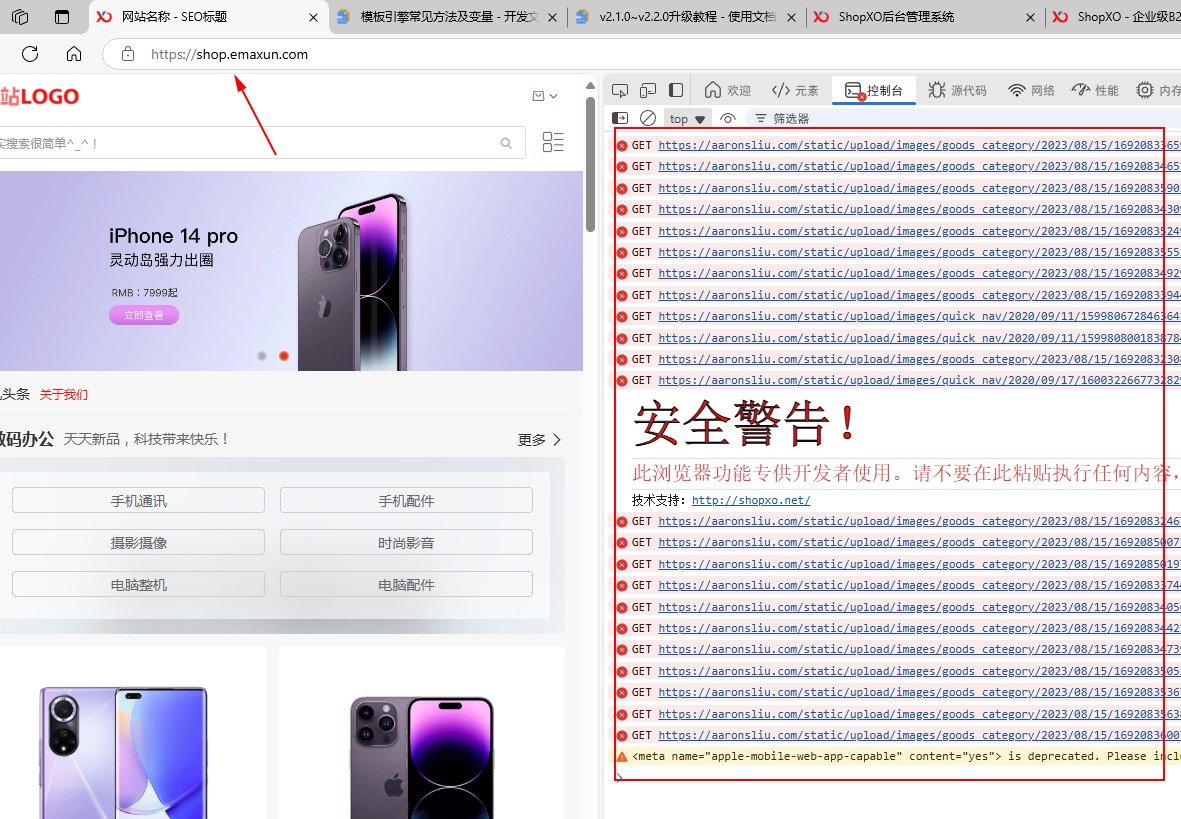Close the 网站名称 - SEO标题 tab

click(x=313, y=17)
